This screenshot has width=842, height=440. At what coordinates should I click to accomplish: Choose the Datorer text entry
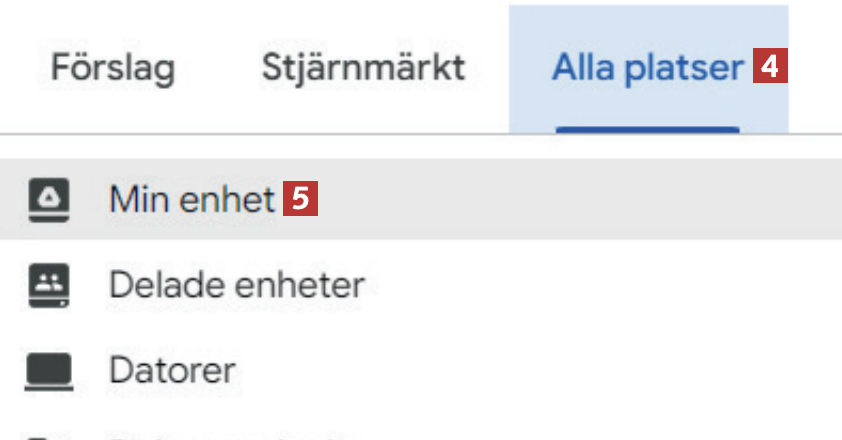click(x=172, y=372)
